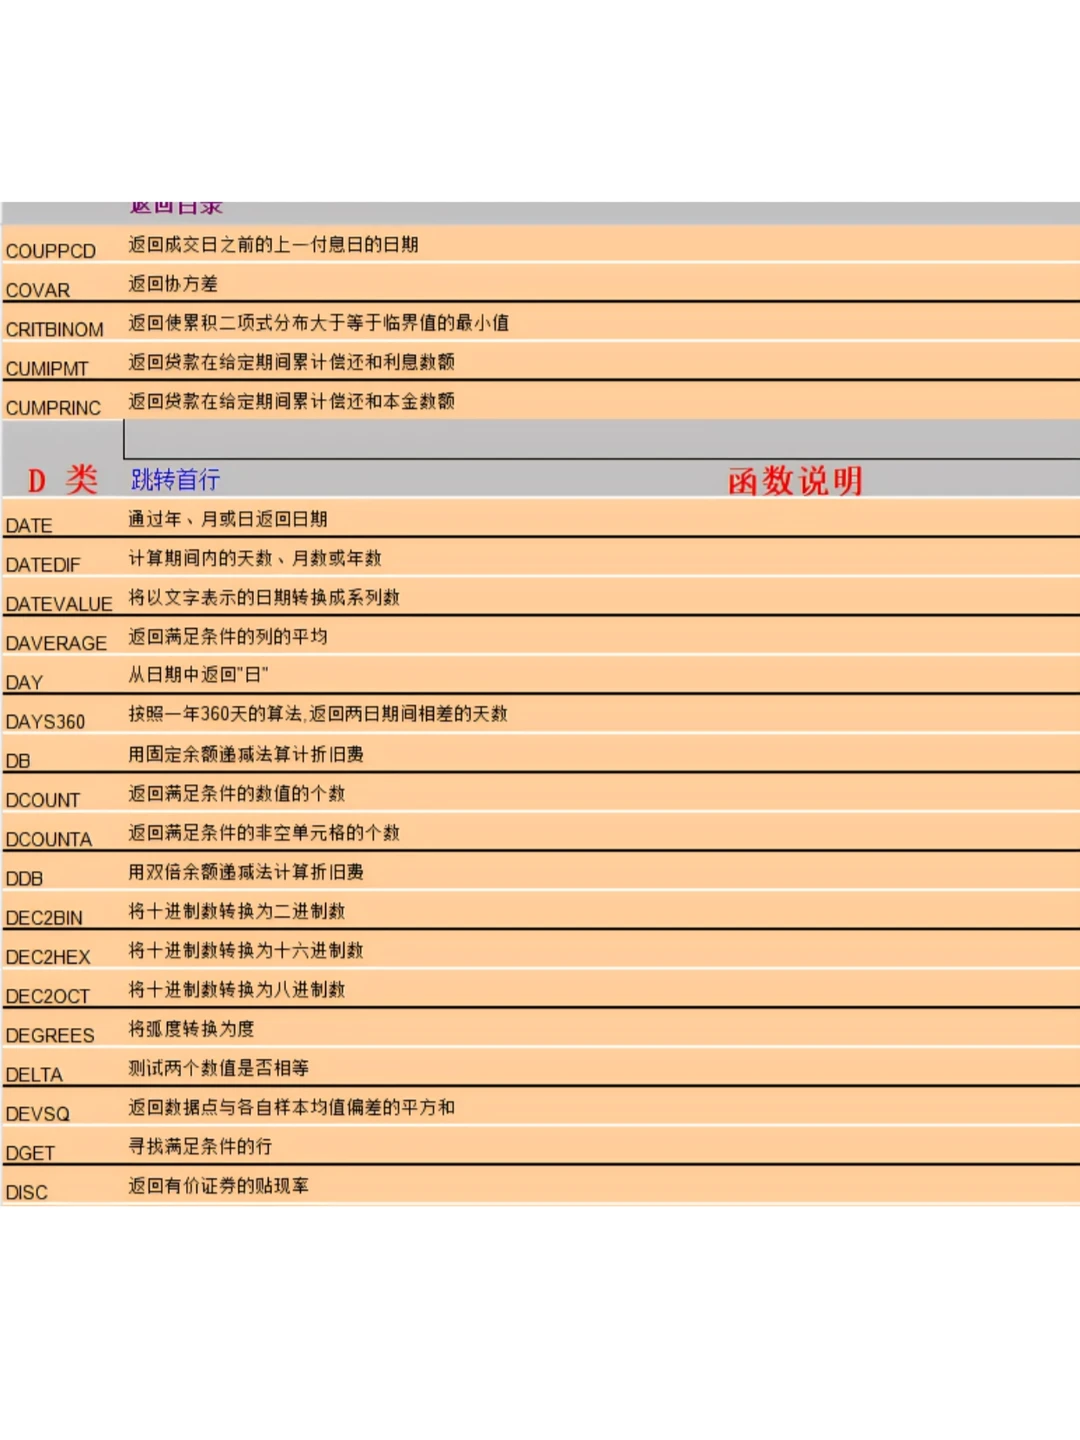1080x1440 pixels.
Task: Select the DAYS360 function name
Action: [x=48, y=721]
